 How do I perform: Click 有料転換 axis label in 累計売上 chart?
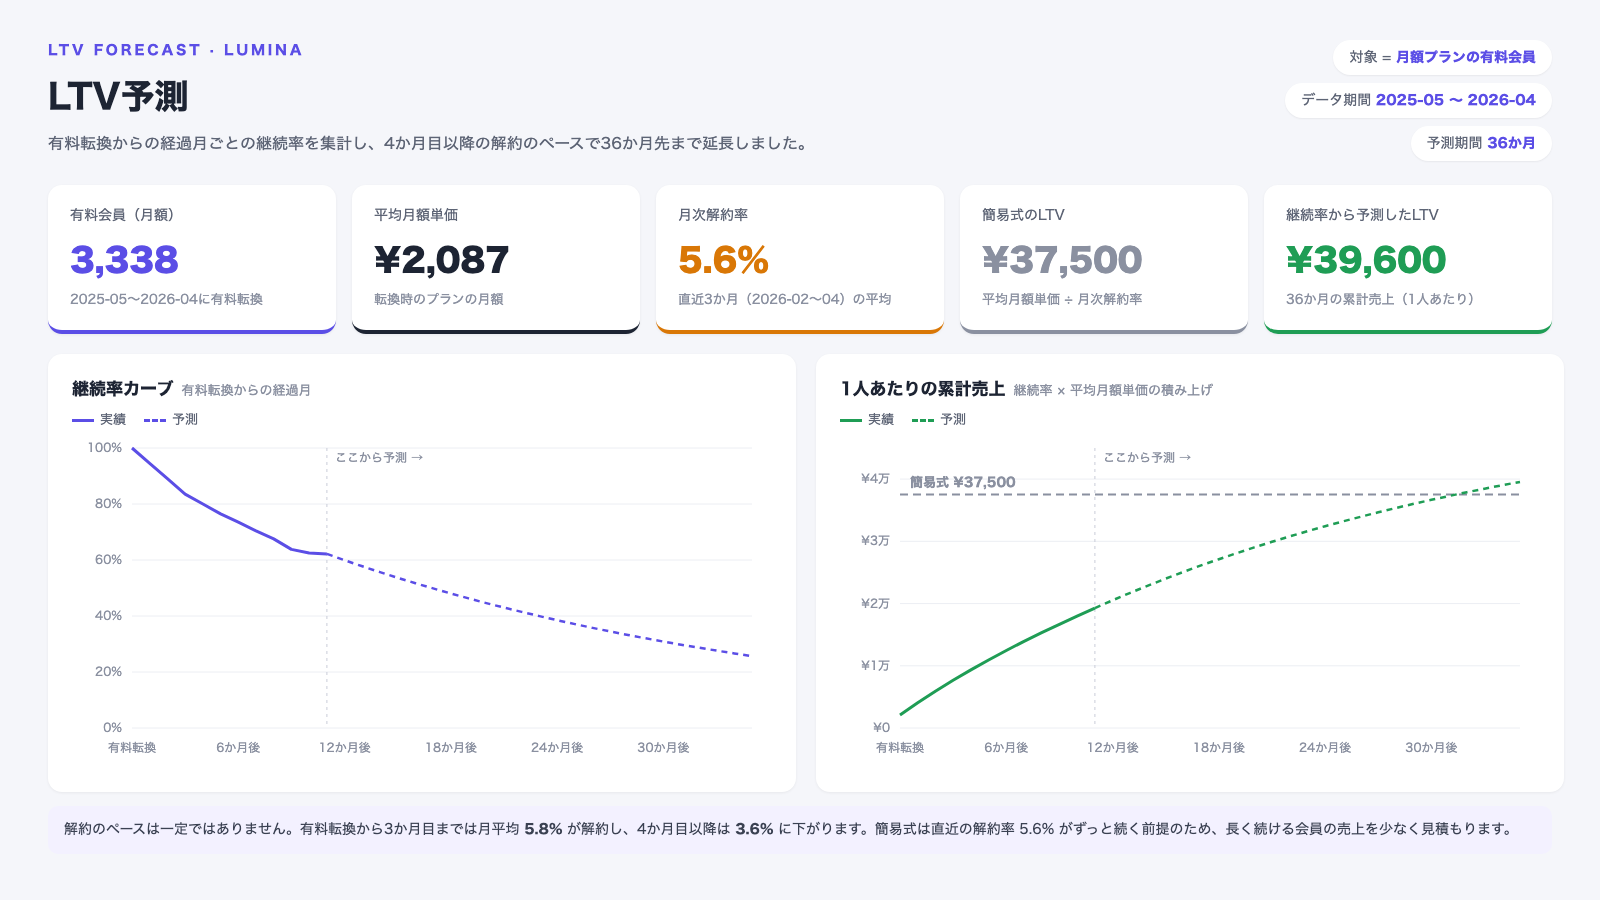tap(900, 747)
